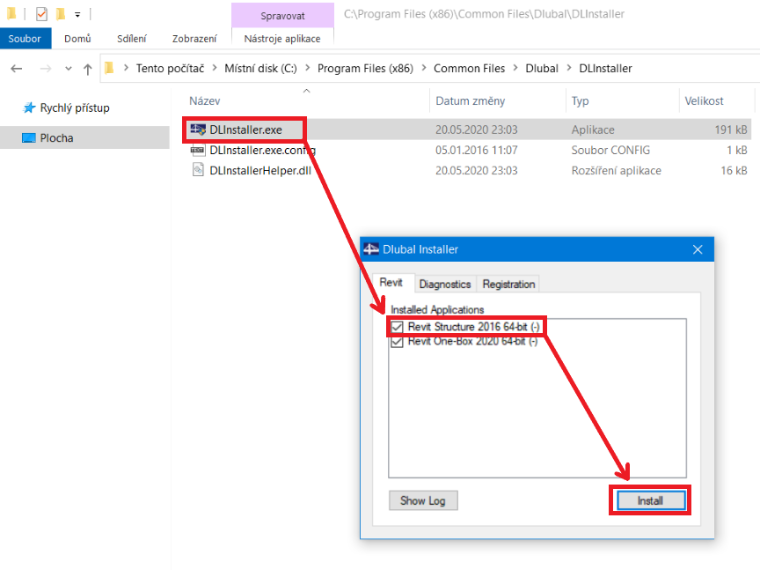This screenshot has height=570, width=760.
Task: Navigate to Dlubal breadcrumb
Action: (x=542, y=68)
